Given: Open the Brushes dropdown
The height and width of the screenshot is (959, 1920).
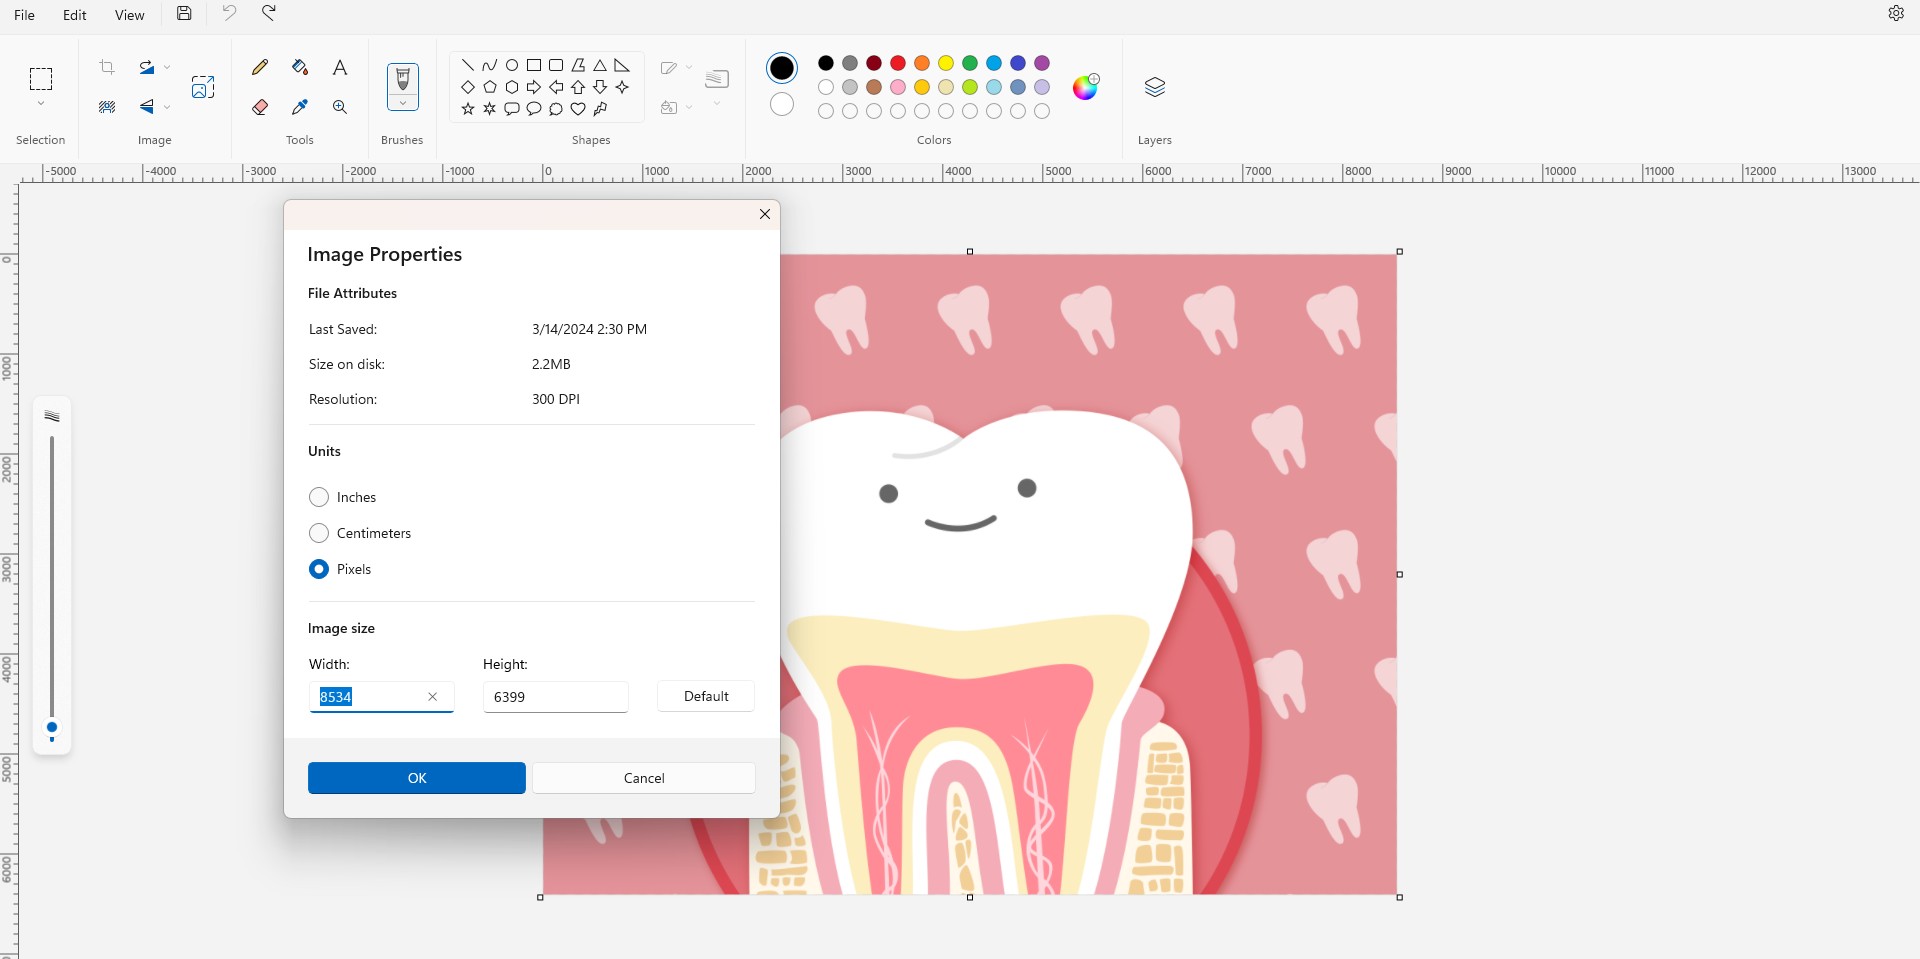Looking at the screenshot, I should coord(403,103).
